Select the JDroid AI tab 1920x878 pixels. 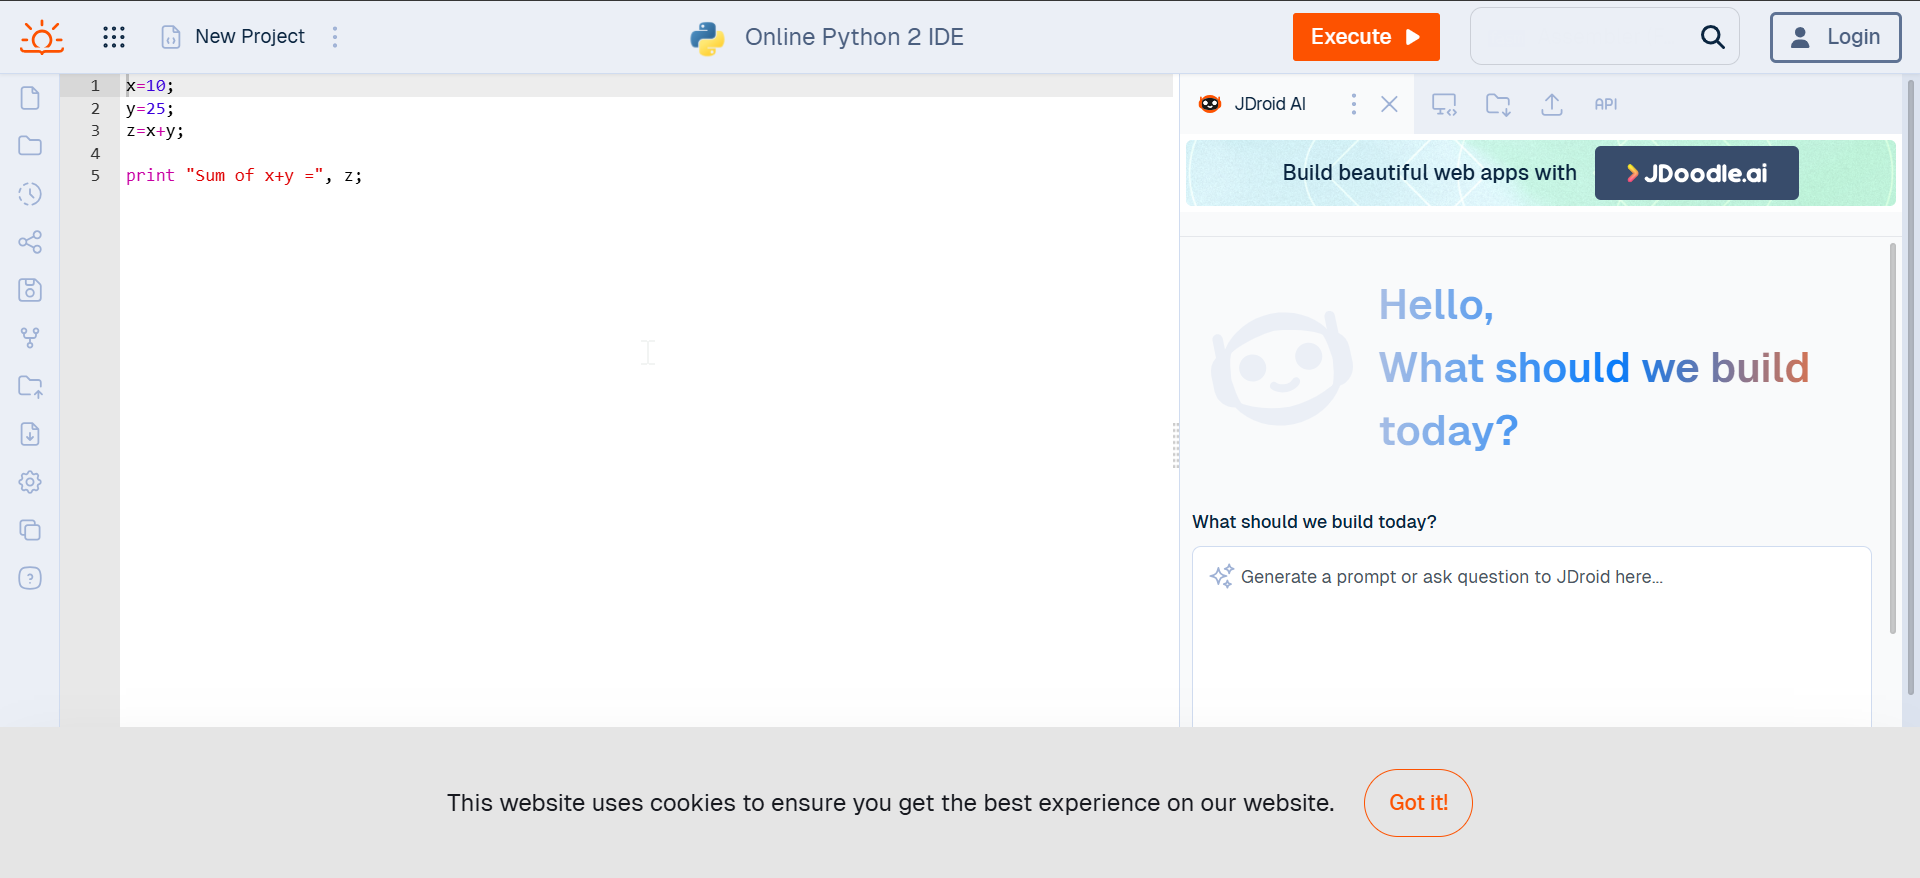click(1269, 104)
